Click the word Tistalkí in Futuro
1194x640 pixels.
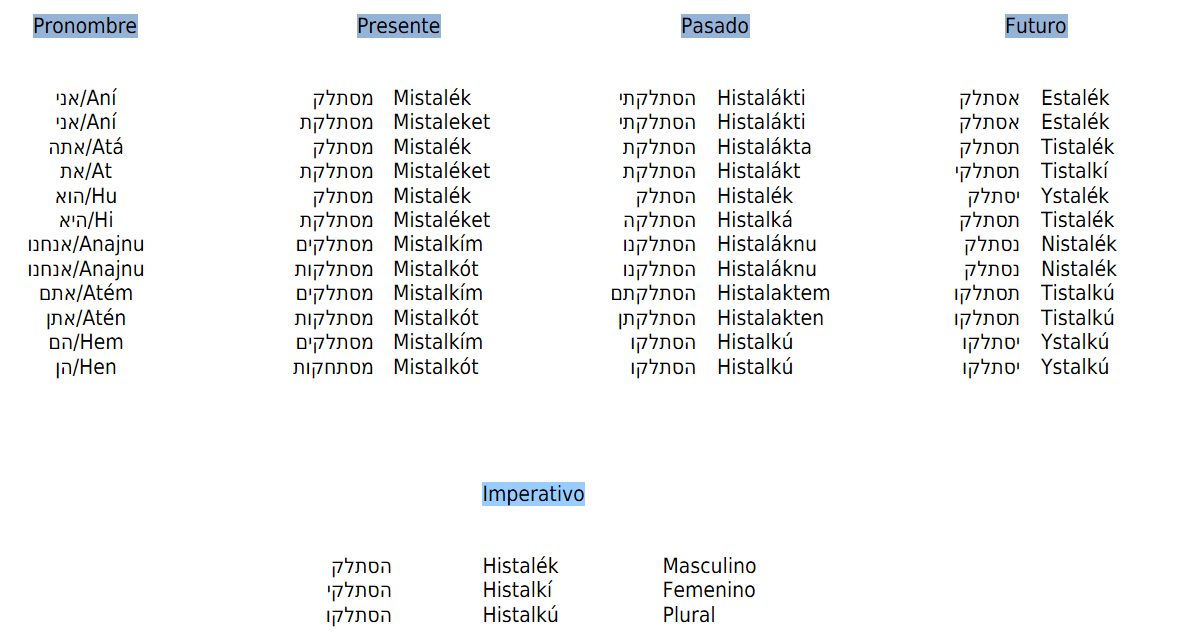(1074, 171)
